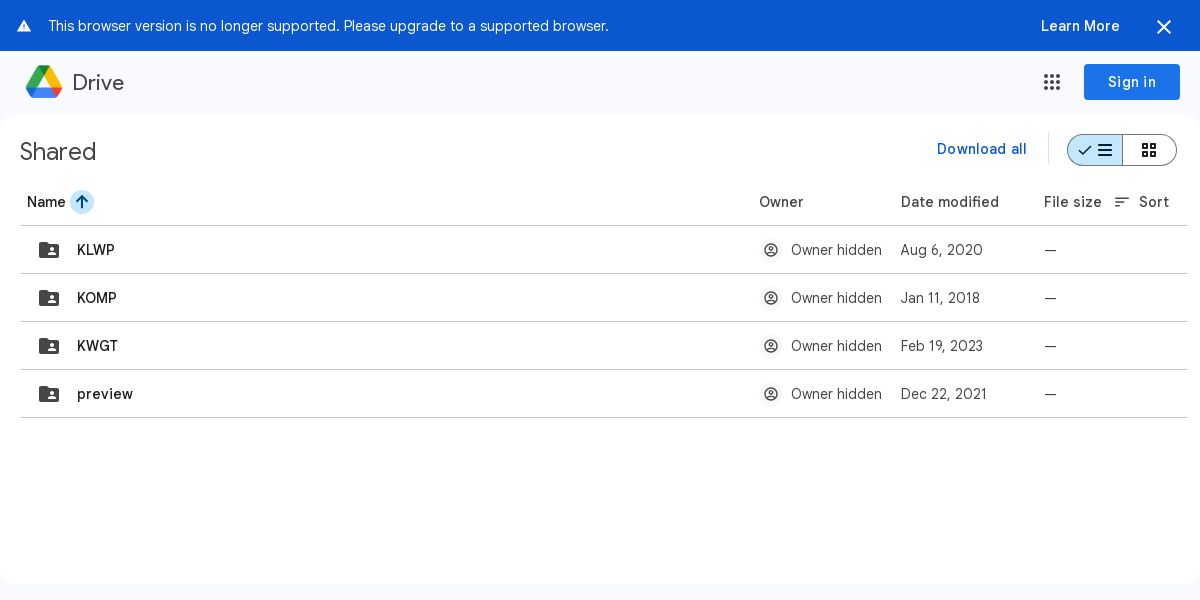Click the Aug 6, 2020 date

point(942,250)
